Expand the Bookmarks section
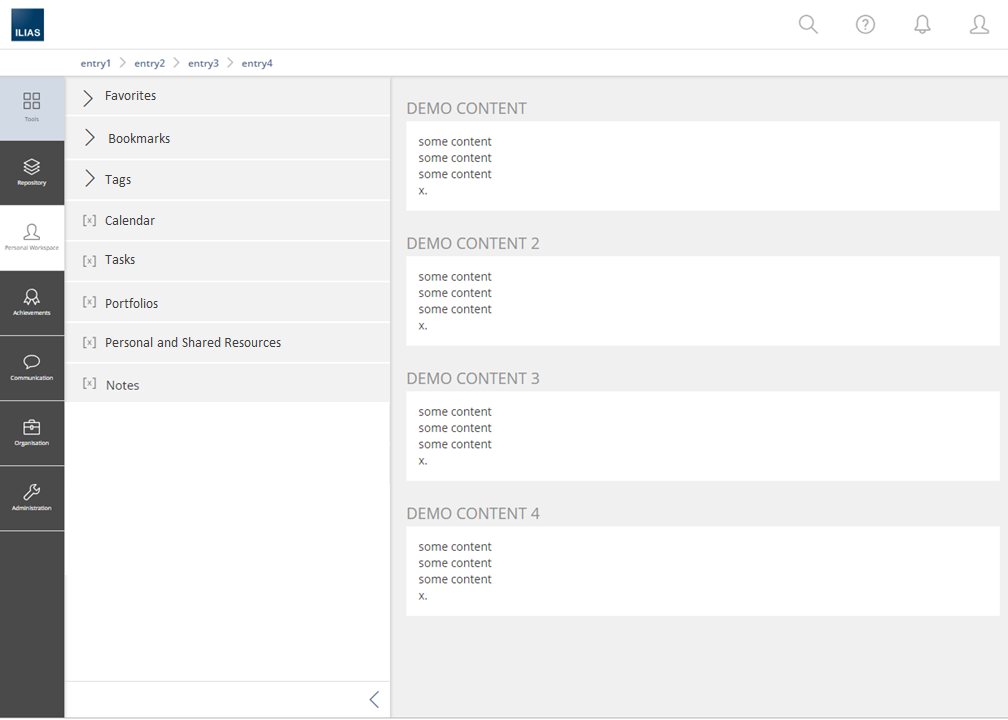 (x=90, y=138)
